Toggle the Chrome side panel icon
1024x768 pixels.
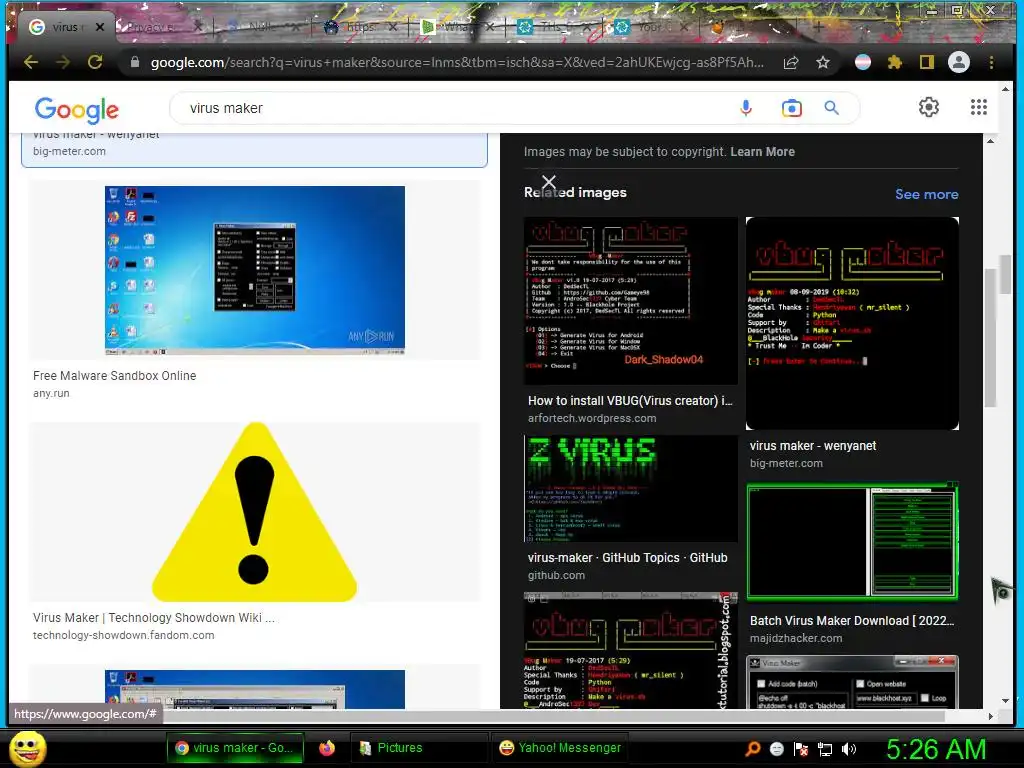coord(927,63)
